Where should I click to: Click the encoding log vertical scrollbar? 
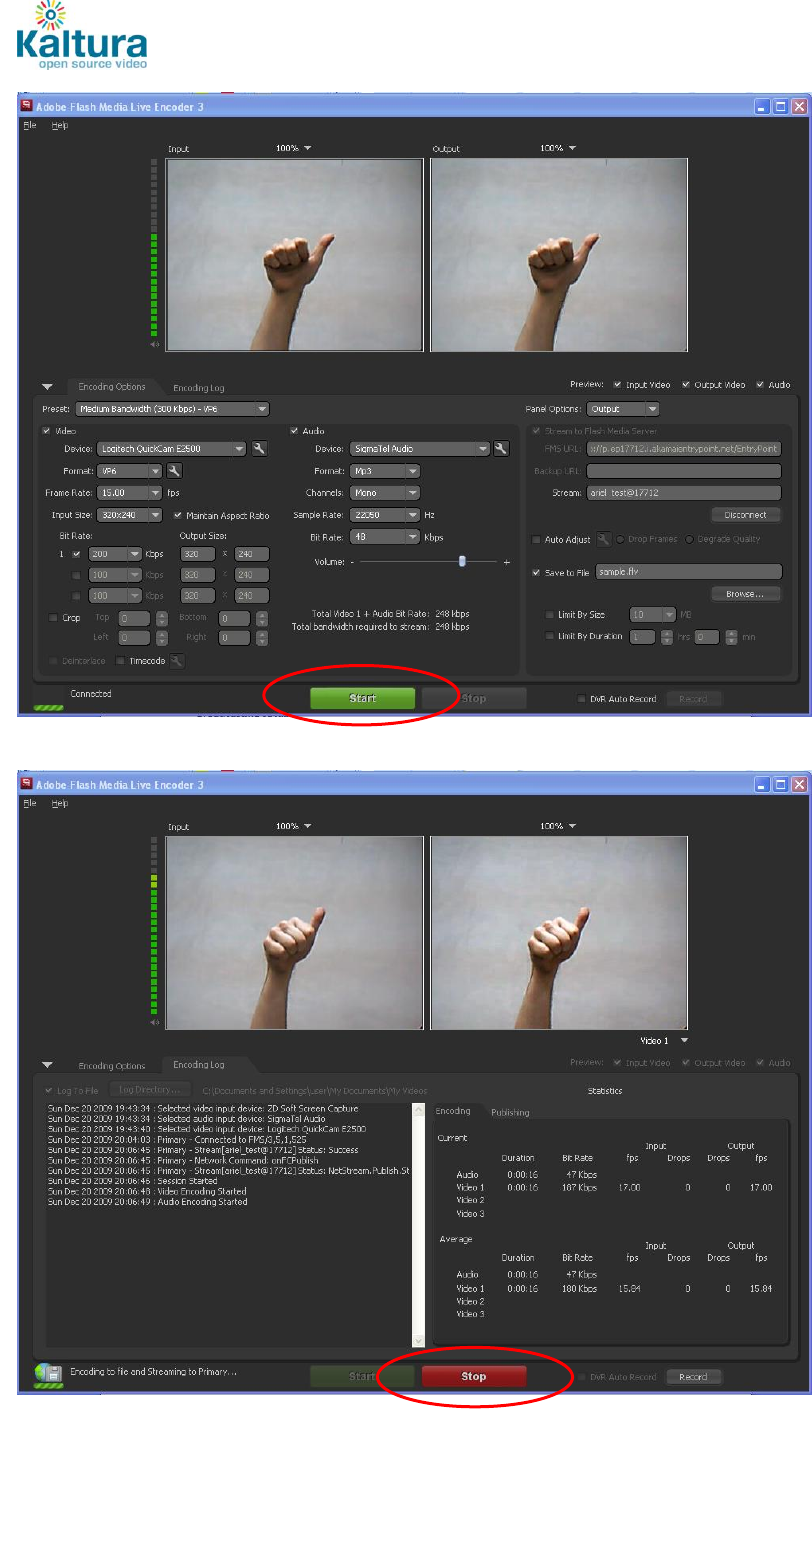pyautogui.click(x=419, y=1225)
